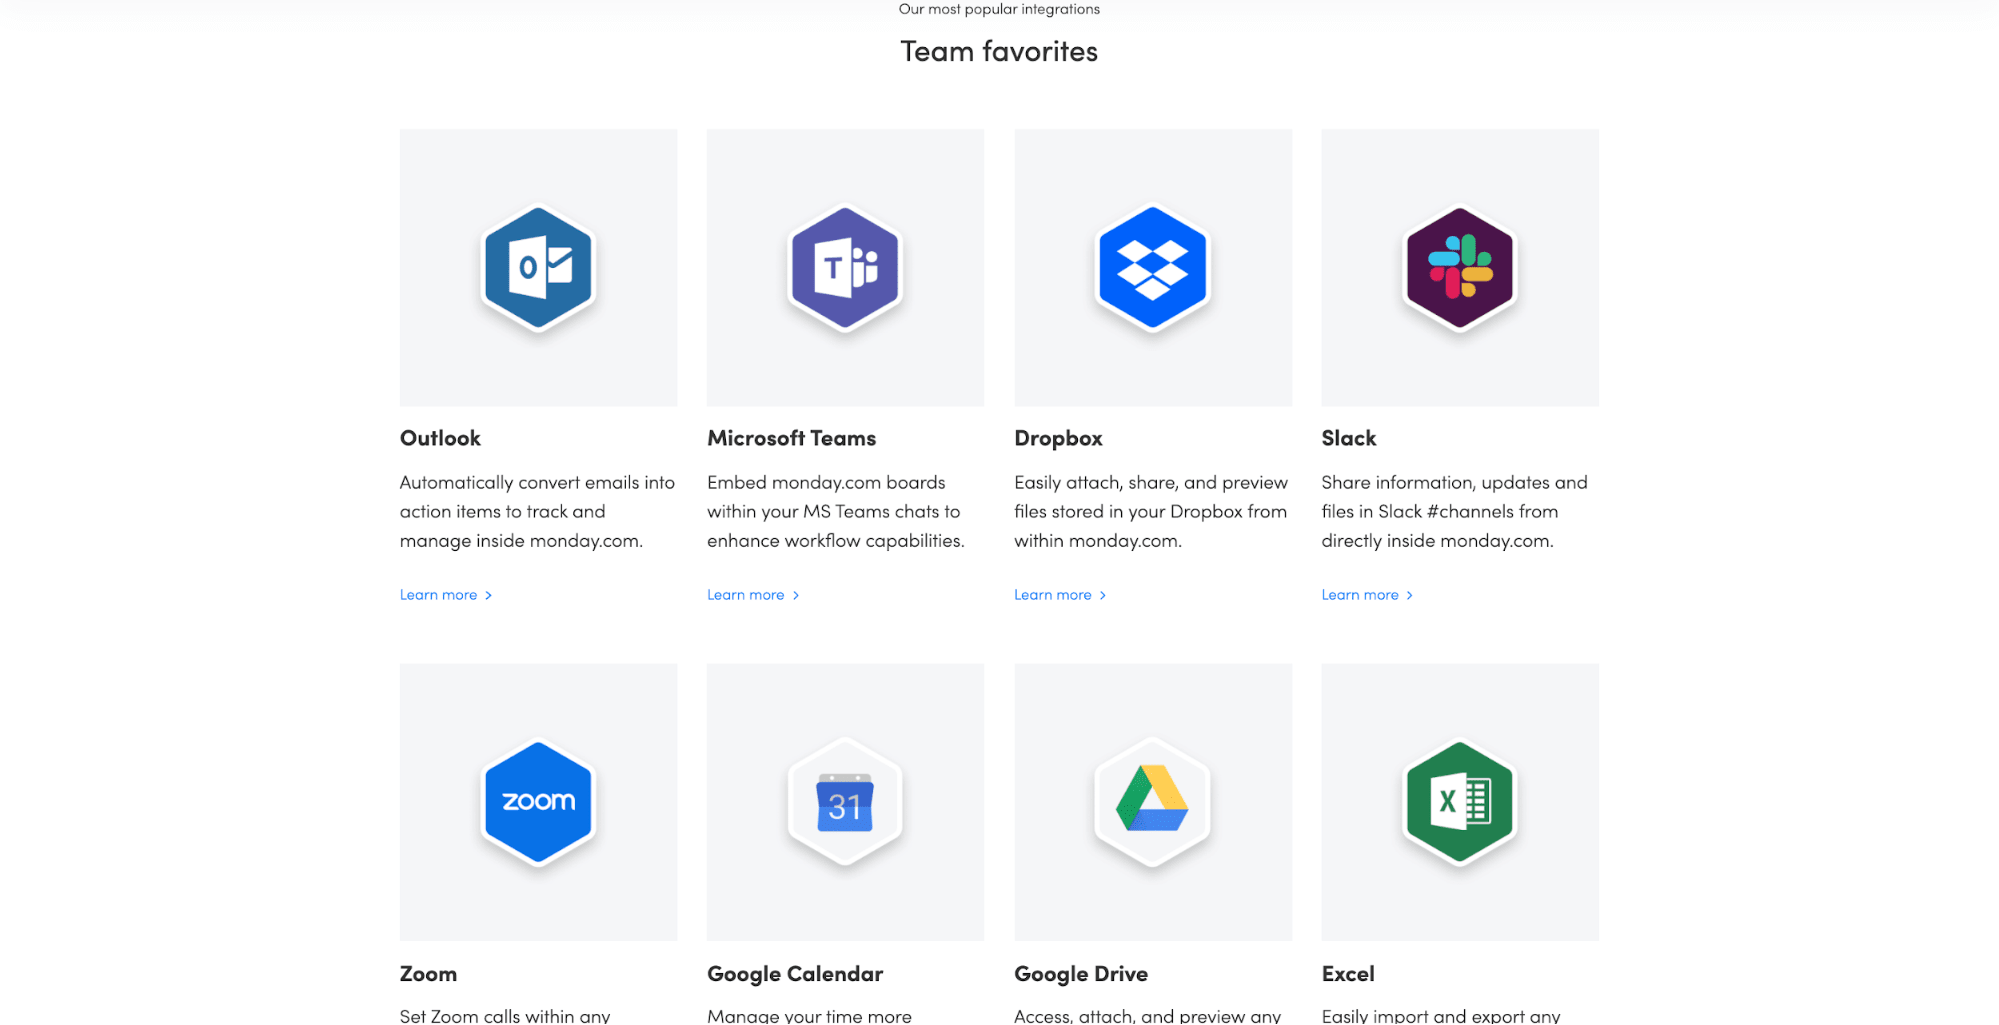Click 'Easily import and export any' text

pyautogui.click(x=1440, y=1016)
